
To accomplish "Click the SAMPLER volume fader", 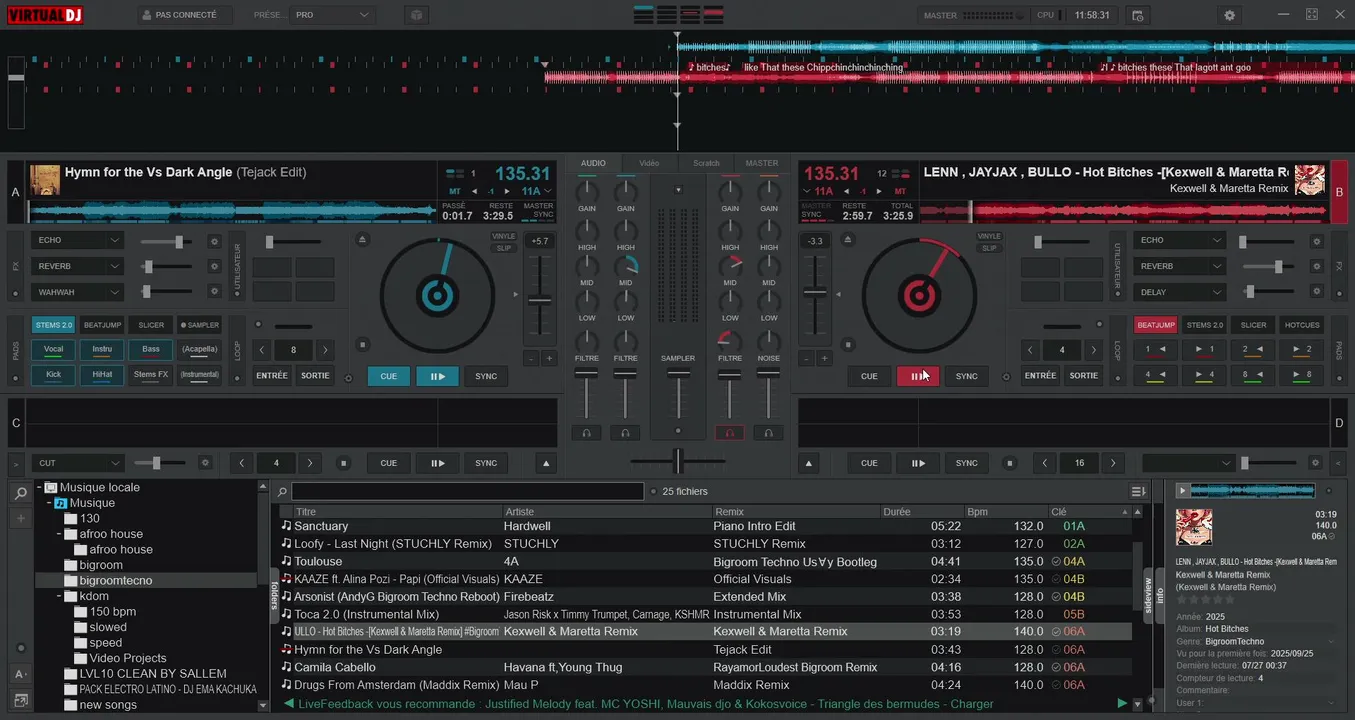I will click(x=678, y=373).
